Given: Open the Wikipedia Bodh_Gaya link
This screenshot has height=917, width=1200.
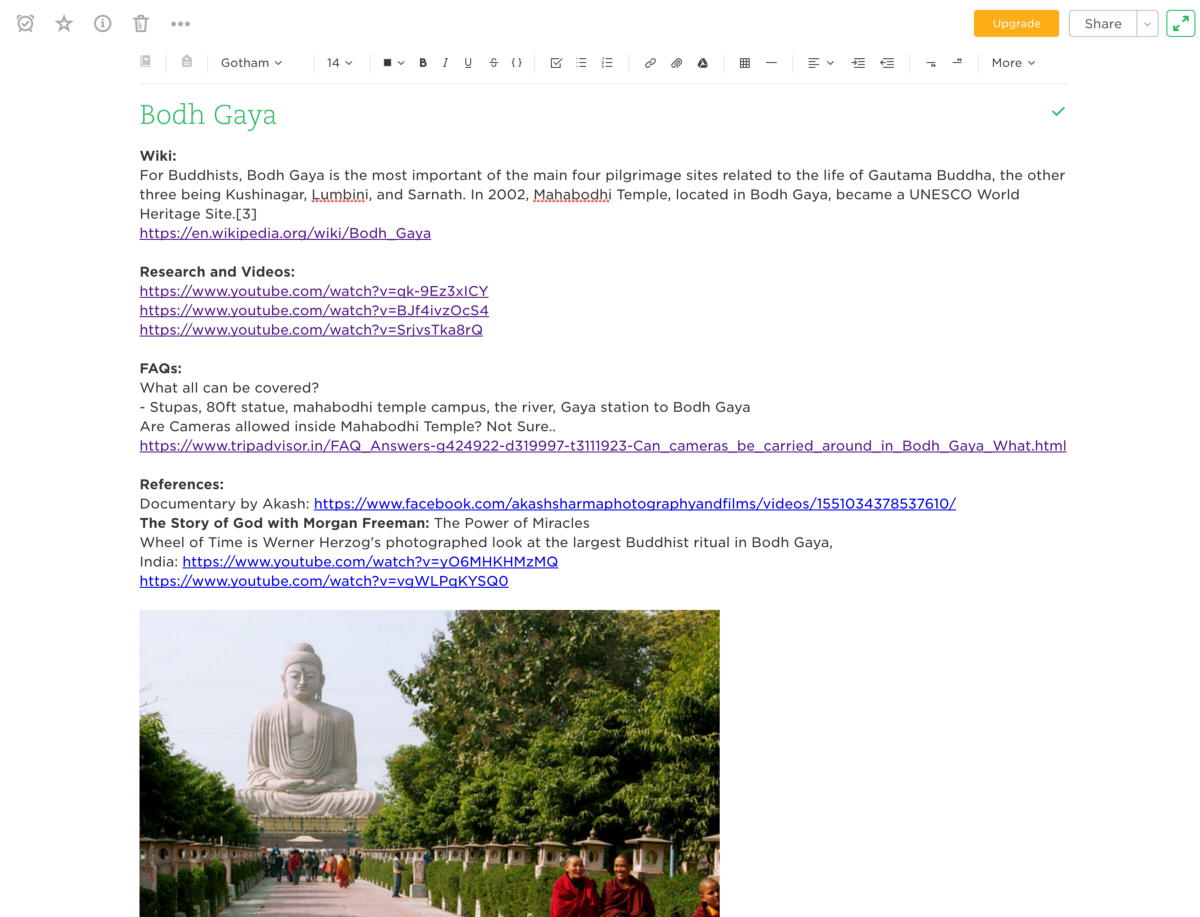Looking at the screenshot, I should [x=285, y=233].
